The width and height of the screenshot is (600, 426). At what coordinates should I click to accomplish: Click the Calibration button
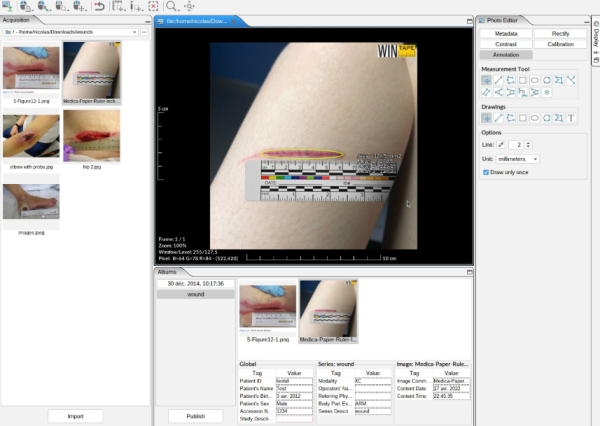pos(560,44)
